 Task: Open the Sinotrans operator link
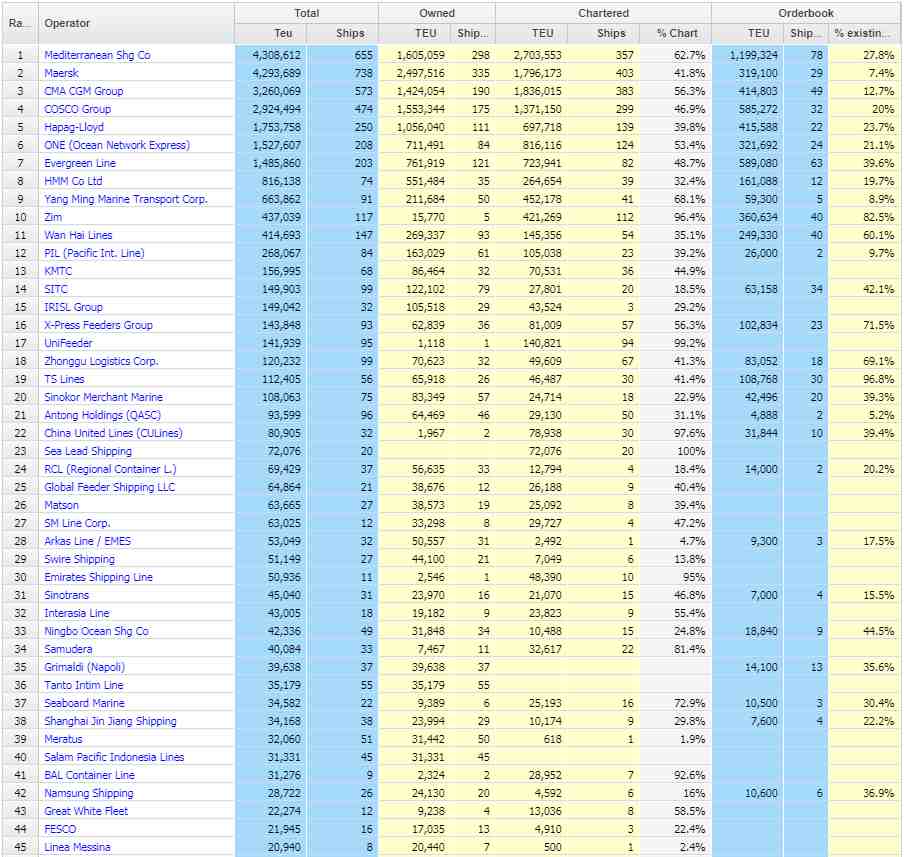[x=66, y=595]
